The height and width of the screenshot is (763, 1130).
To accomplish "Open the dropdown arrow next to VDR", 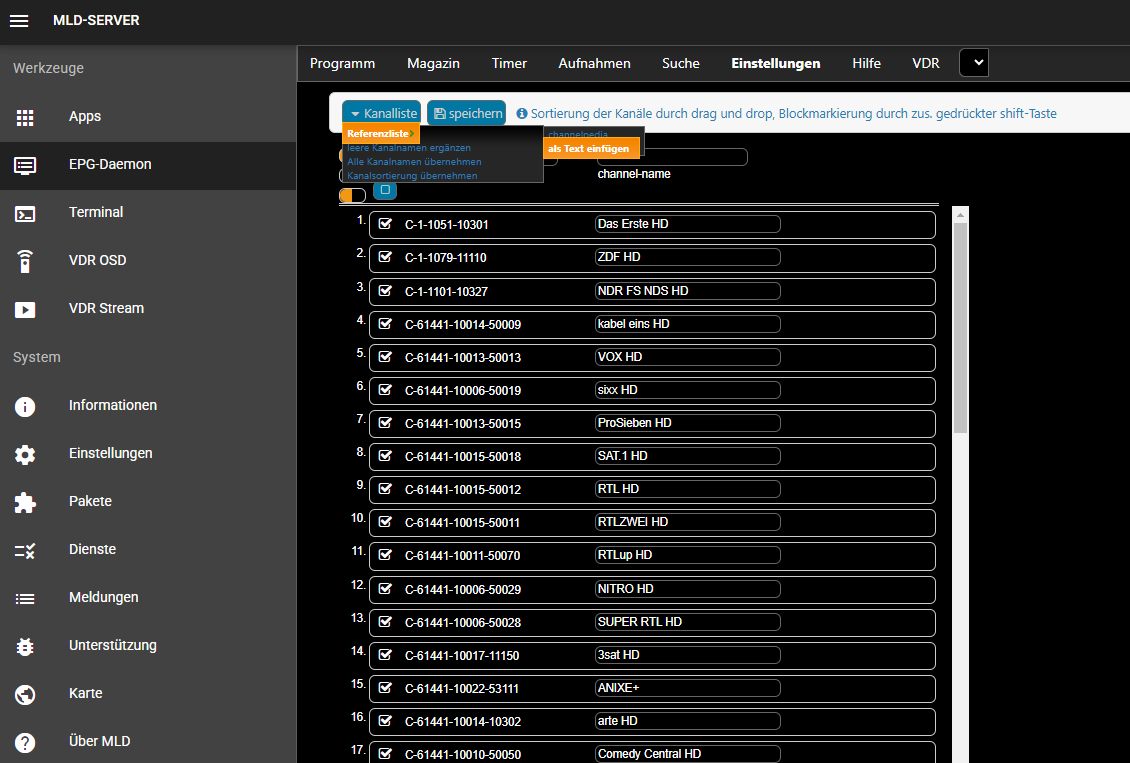I will click(x=973, y=62).
